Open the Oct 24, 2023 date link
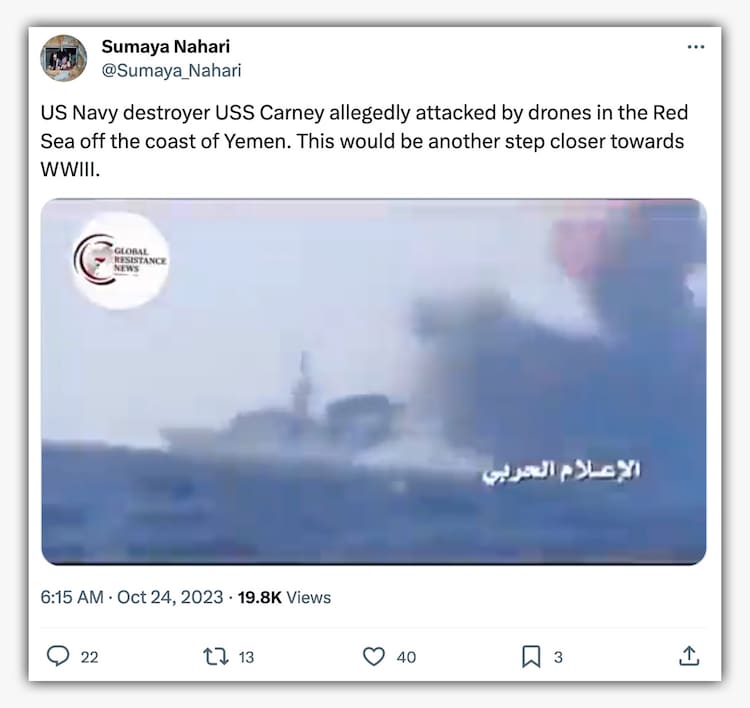 point(170,597)
